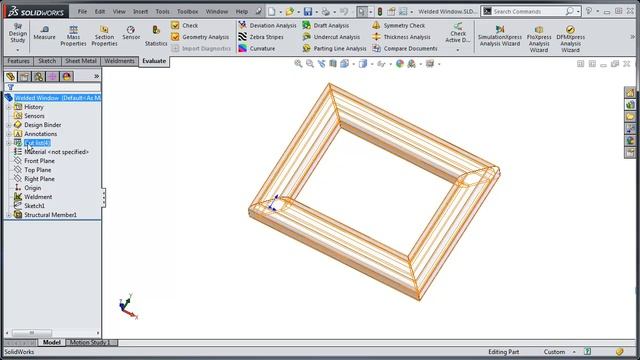Viewport: 640px width, 360px height.
Task: Select the Sensor tool
Action: tap(131, 33)
